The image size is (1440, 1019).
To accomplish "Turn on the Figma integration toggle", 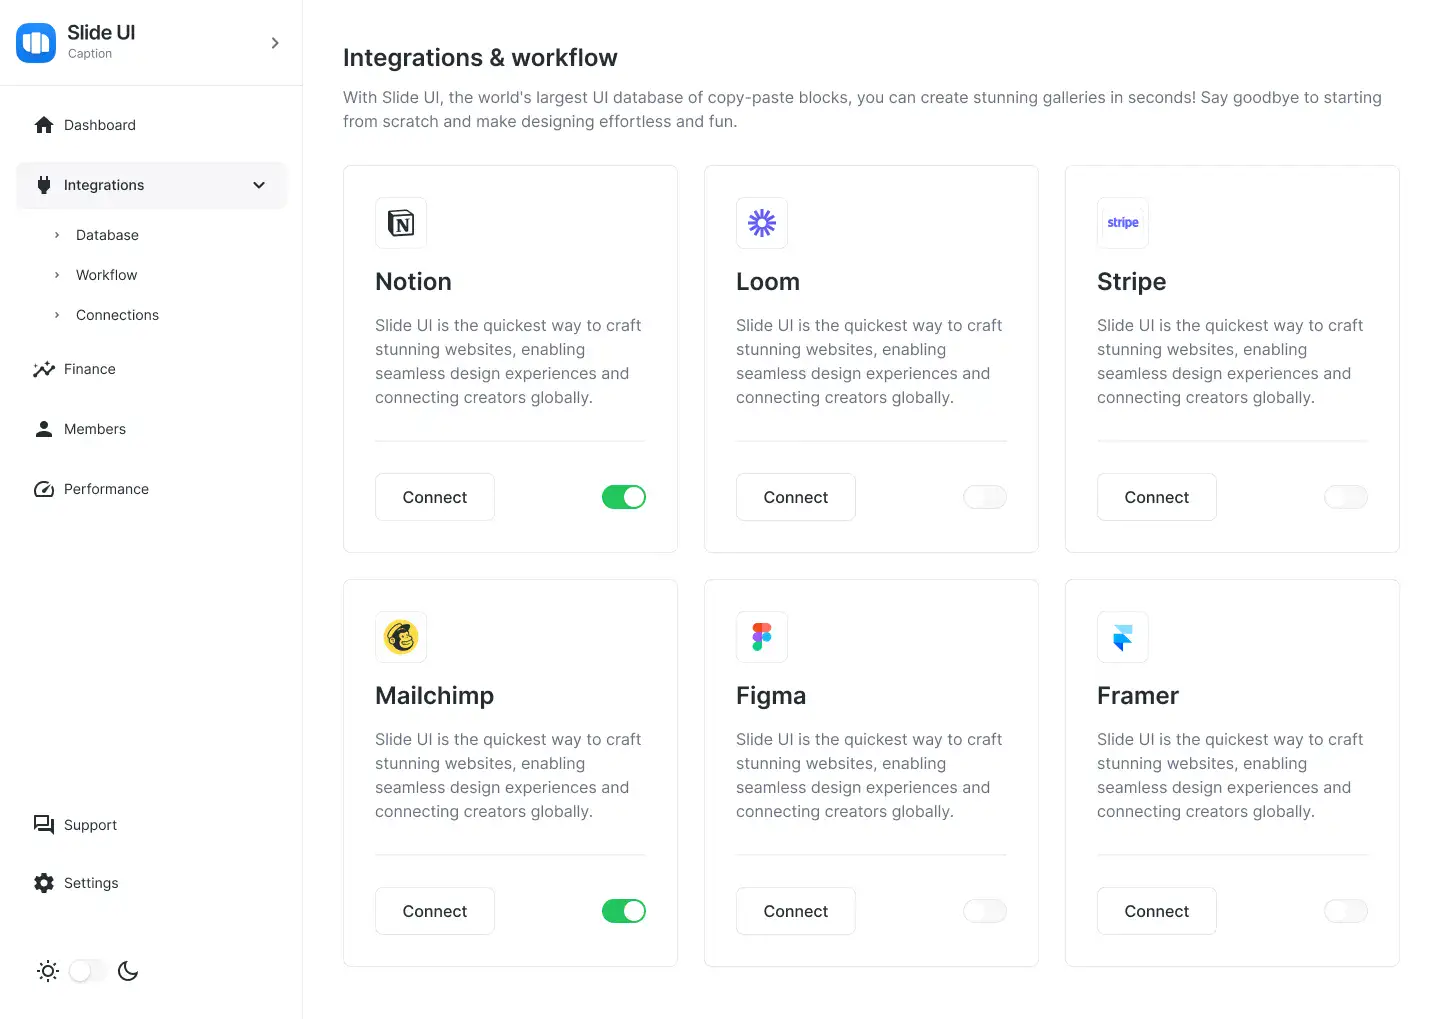I will [985, 911].
